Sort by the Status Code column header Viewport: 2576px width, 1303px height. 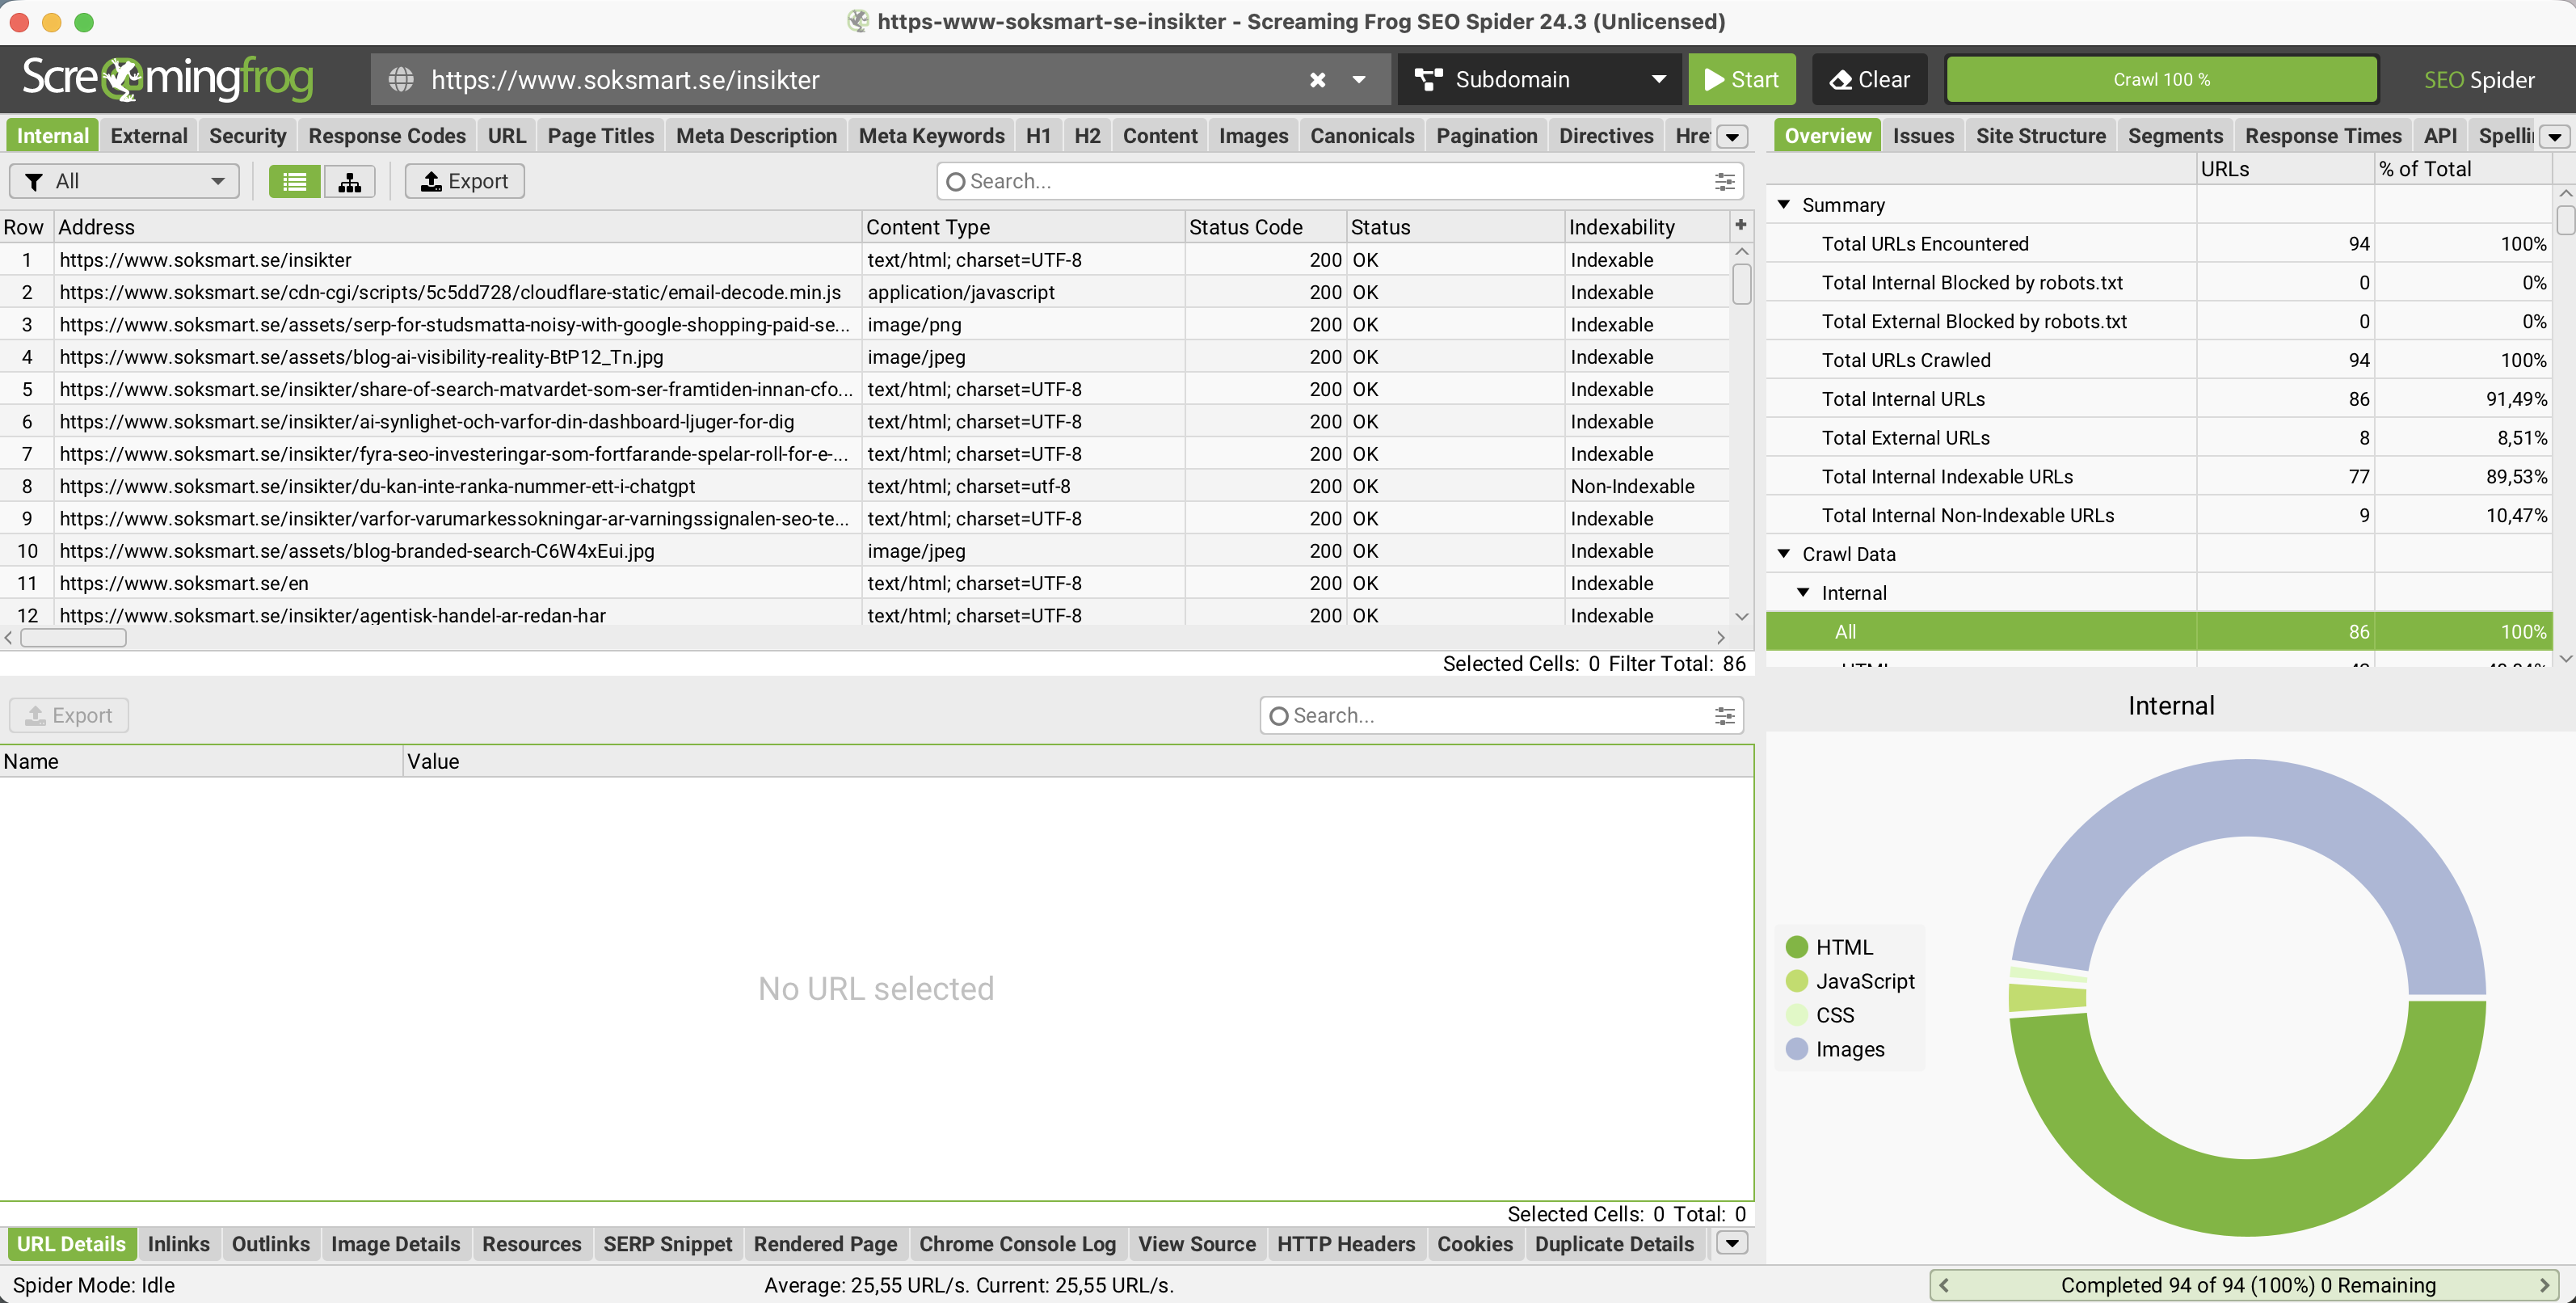click(x=1265, y=227)
